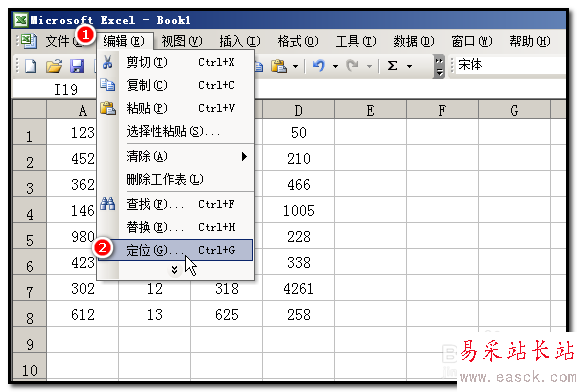Click the Select All corner button
Screen dimensions: 577x392
click(x=29, y=109)
